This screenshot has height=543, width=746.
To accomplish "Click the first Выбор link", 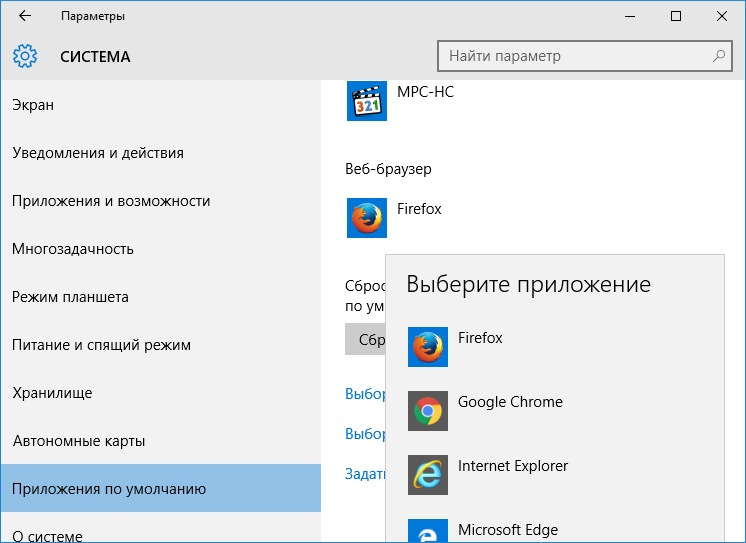I will (365, 394).
